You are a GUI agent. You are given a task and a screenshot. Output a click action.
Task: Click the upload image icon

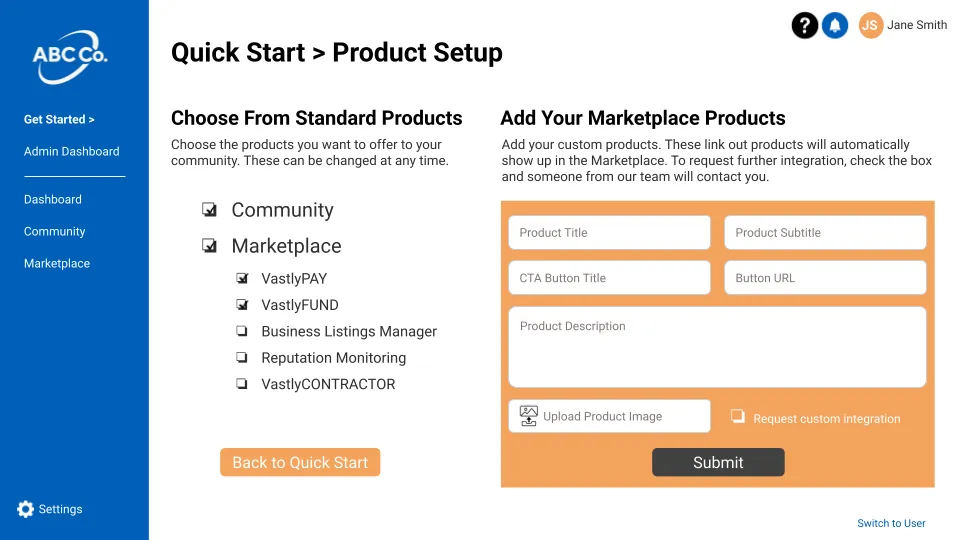pos(528,415)
